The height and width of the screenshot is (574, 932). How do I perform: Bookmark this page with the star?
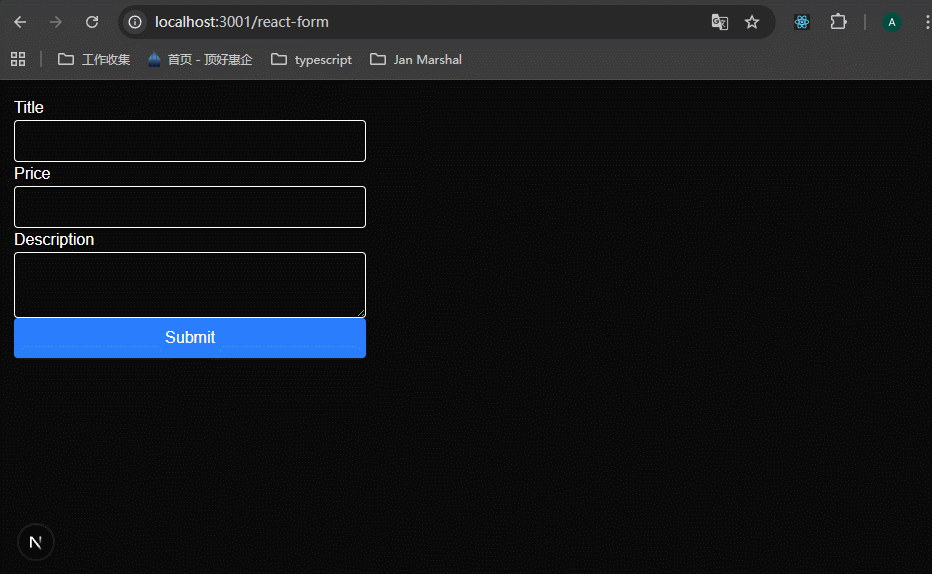752,22
